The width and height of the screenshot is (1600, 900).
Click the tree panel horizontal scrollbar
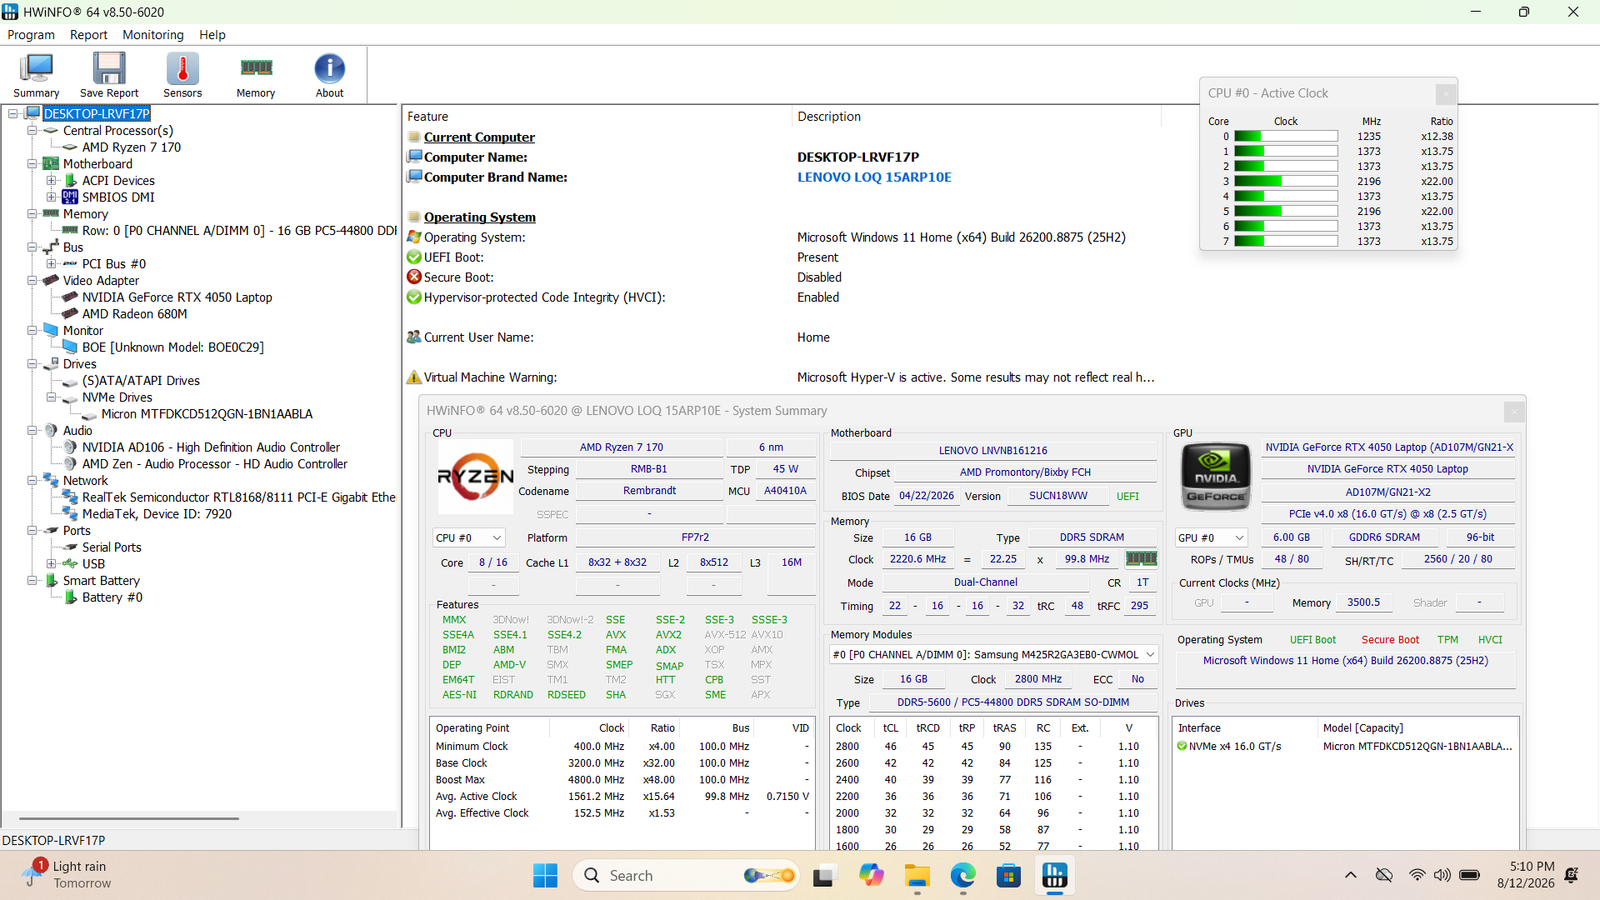129,819
